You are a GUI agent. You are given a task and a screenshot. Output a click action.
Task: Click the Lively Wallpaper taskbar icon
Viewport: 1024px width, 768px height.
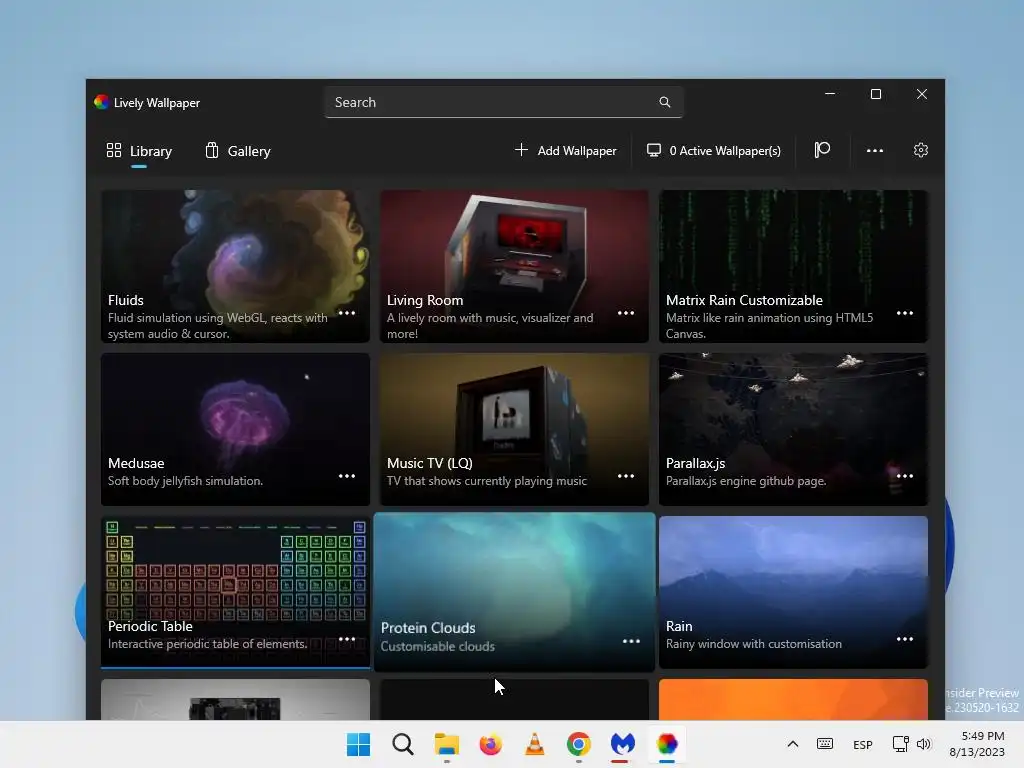[x=667, y=744]
